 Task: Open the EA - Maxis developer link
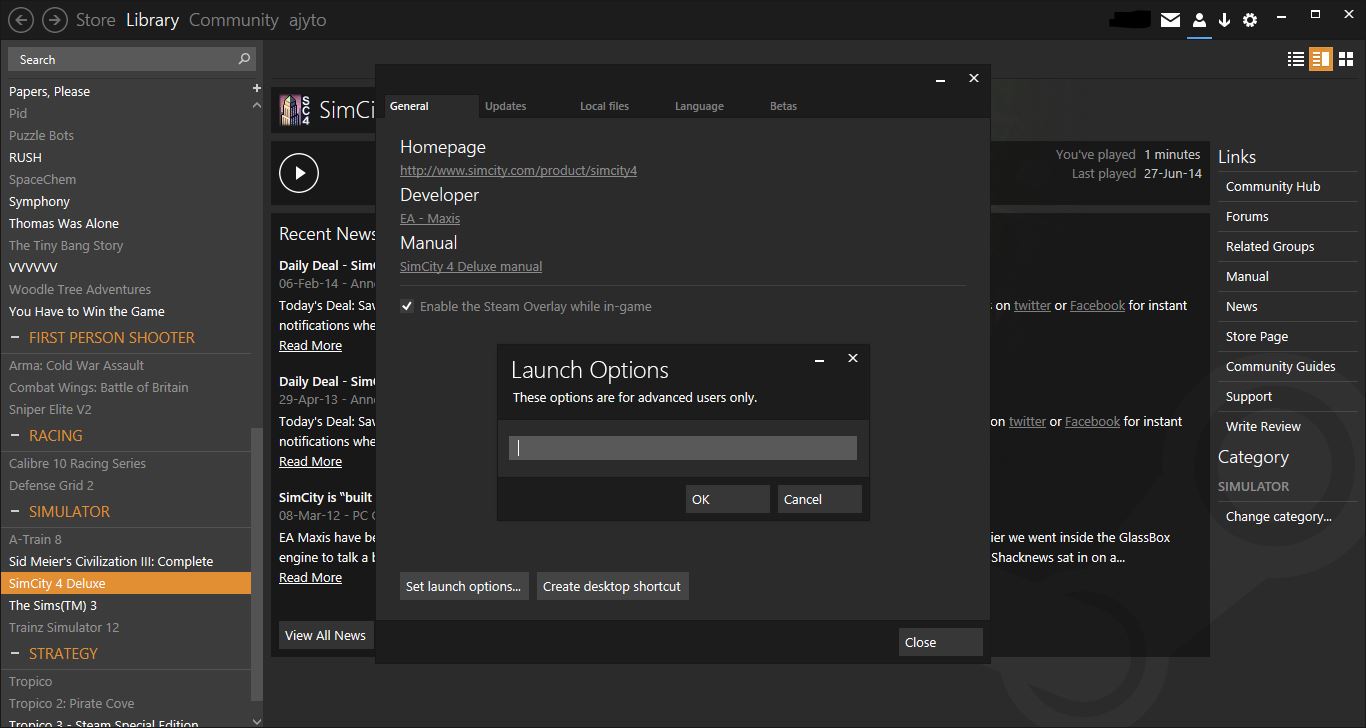click(x=430, y=218)
